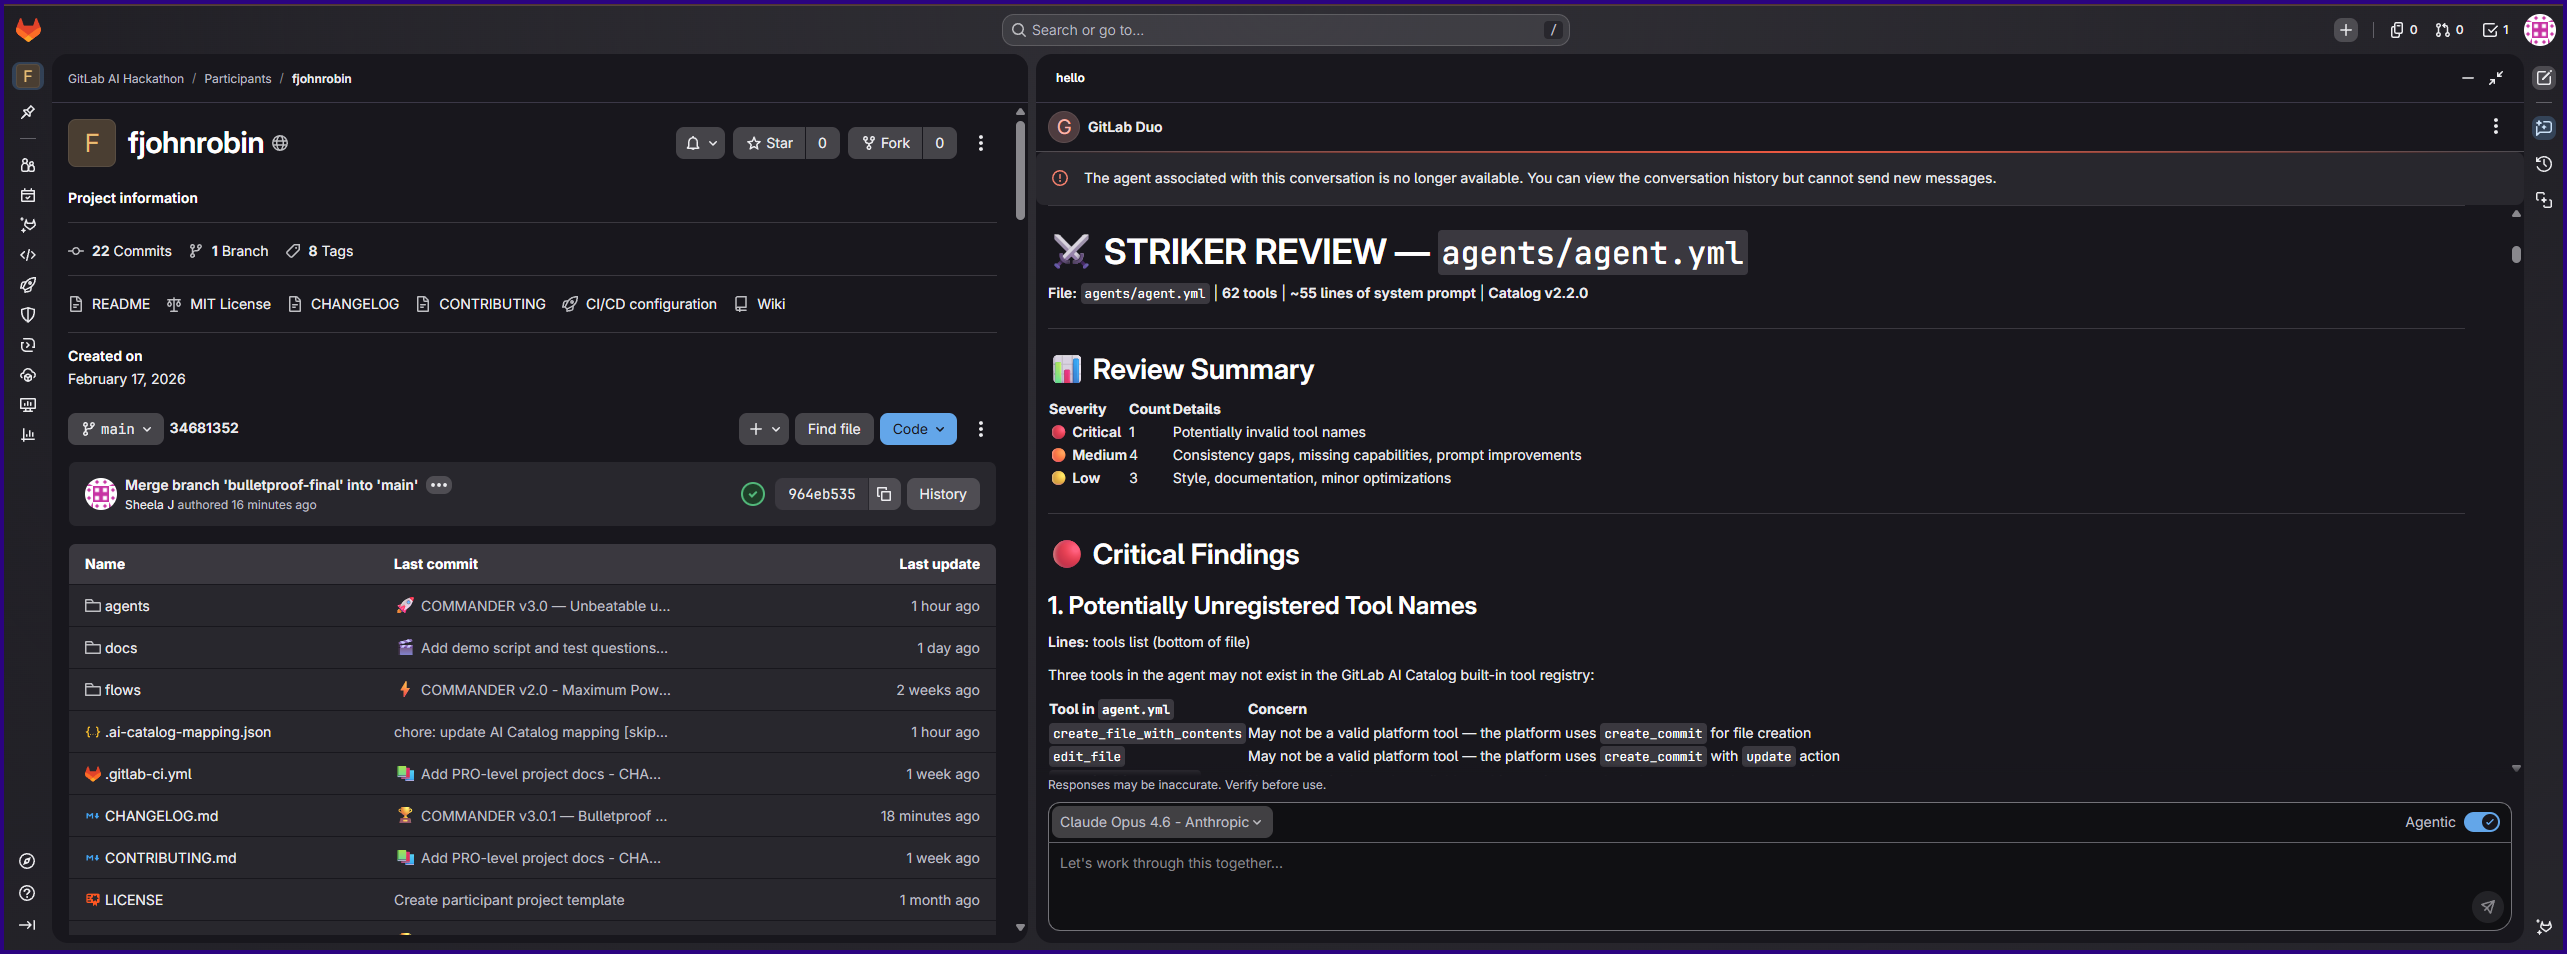Open project actions kebab next to Fork
This screenshot has height=954, width=2567.
981,143
